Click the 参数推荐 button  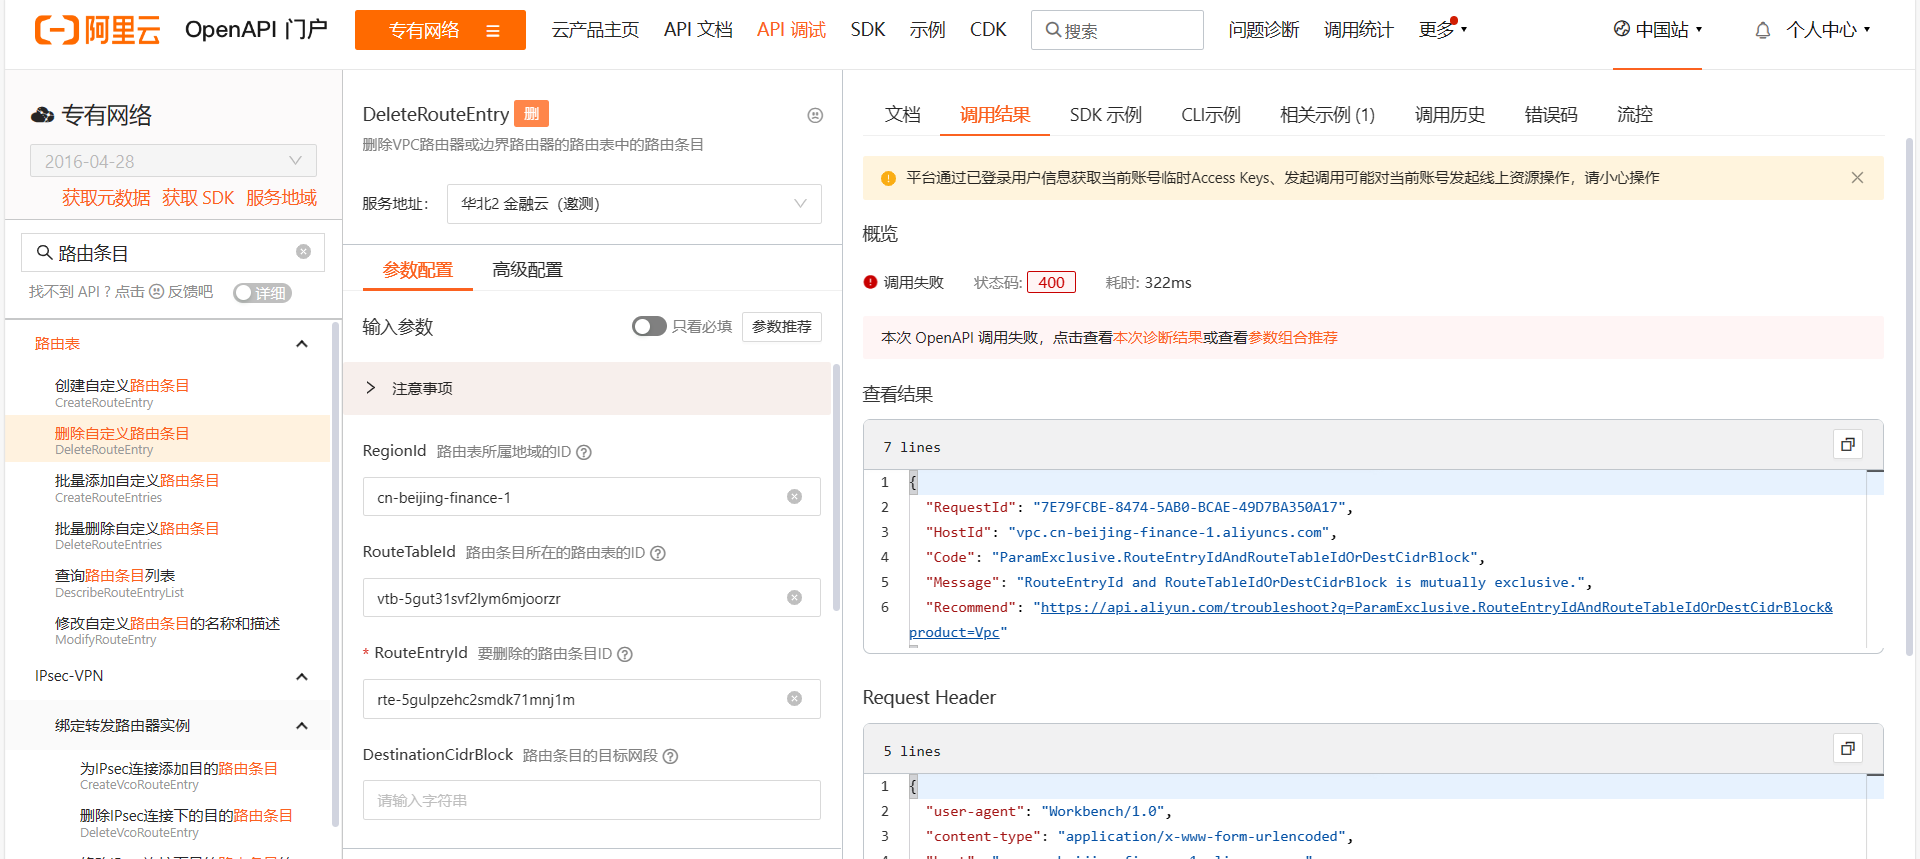pyautogui.click(x=782, y=327)
